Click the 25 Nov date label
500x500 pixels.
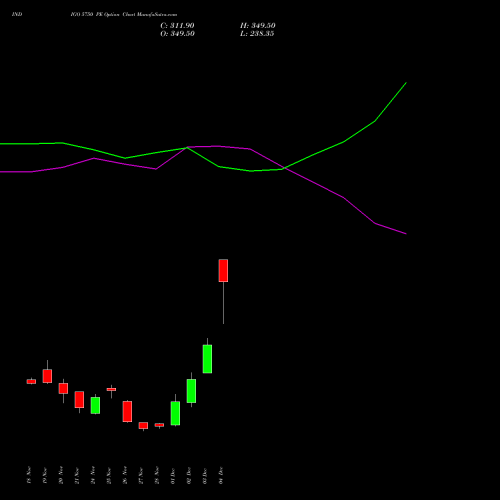coord(109,475)
